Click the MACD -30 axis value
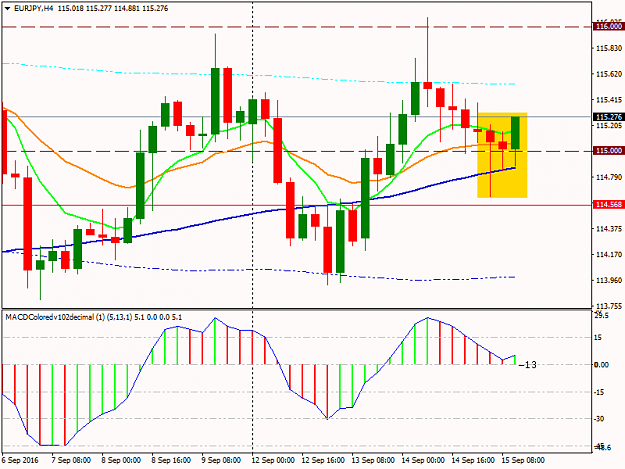The height and width of the screenshot is (469, 625). point(599,418)
